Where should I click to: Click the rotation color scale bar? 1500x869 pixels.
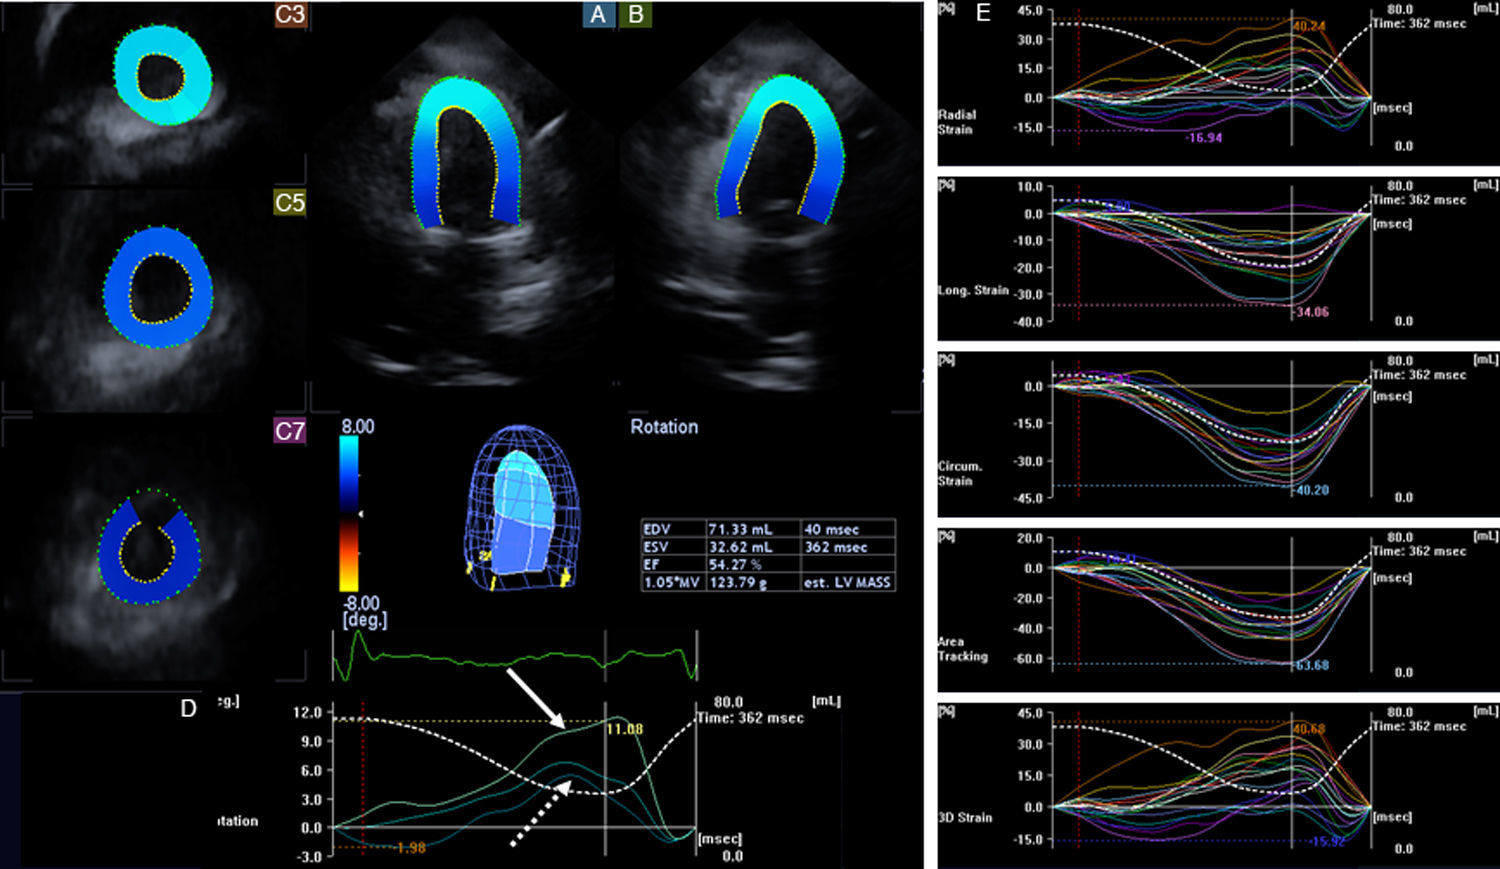point(350,514)
